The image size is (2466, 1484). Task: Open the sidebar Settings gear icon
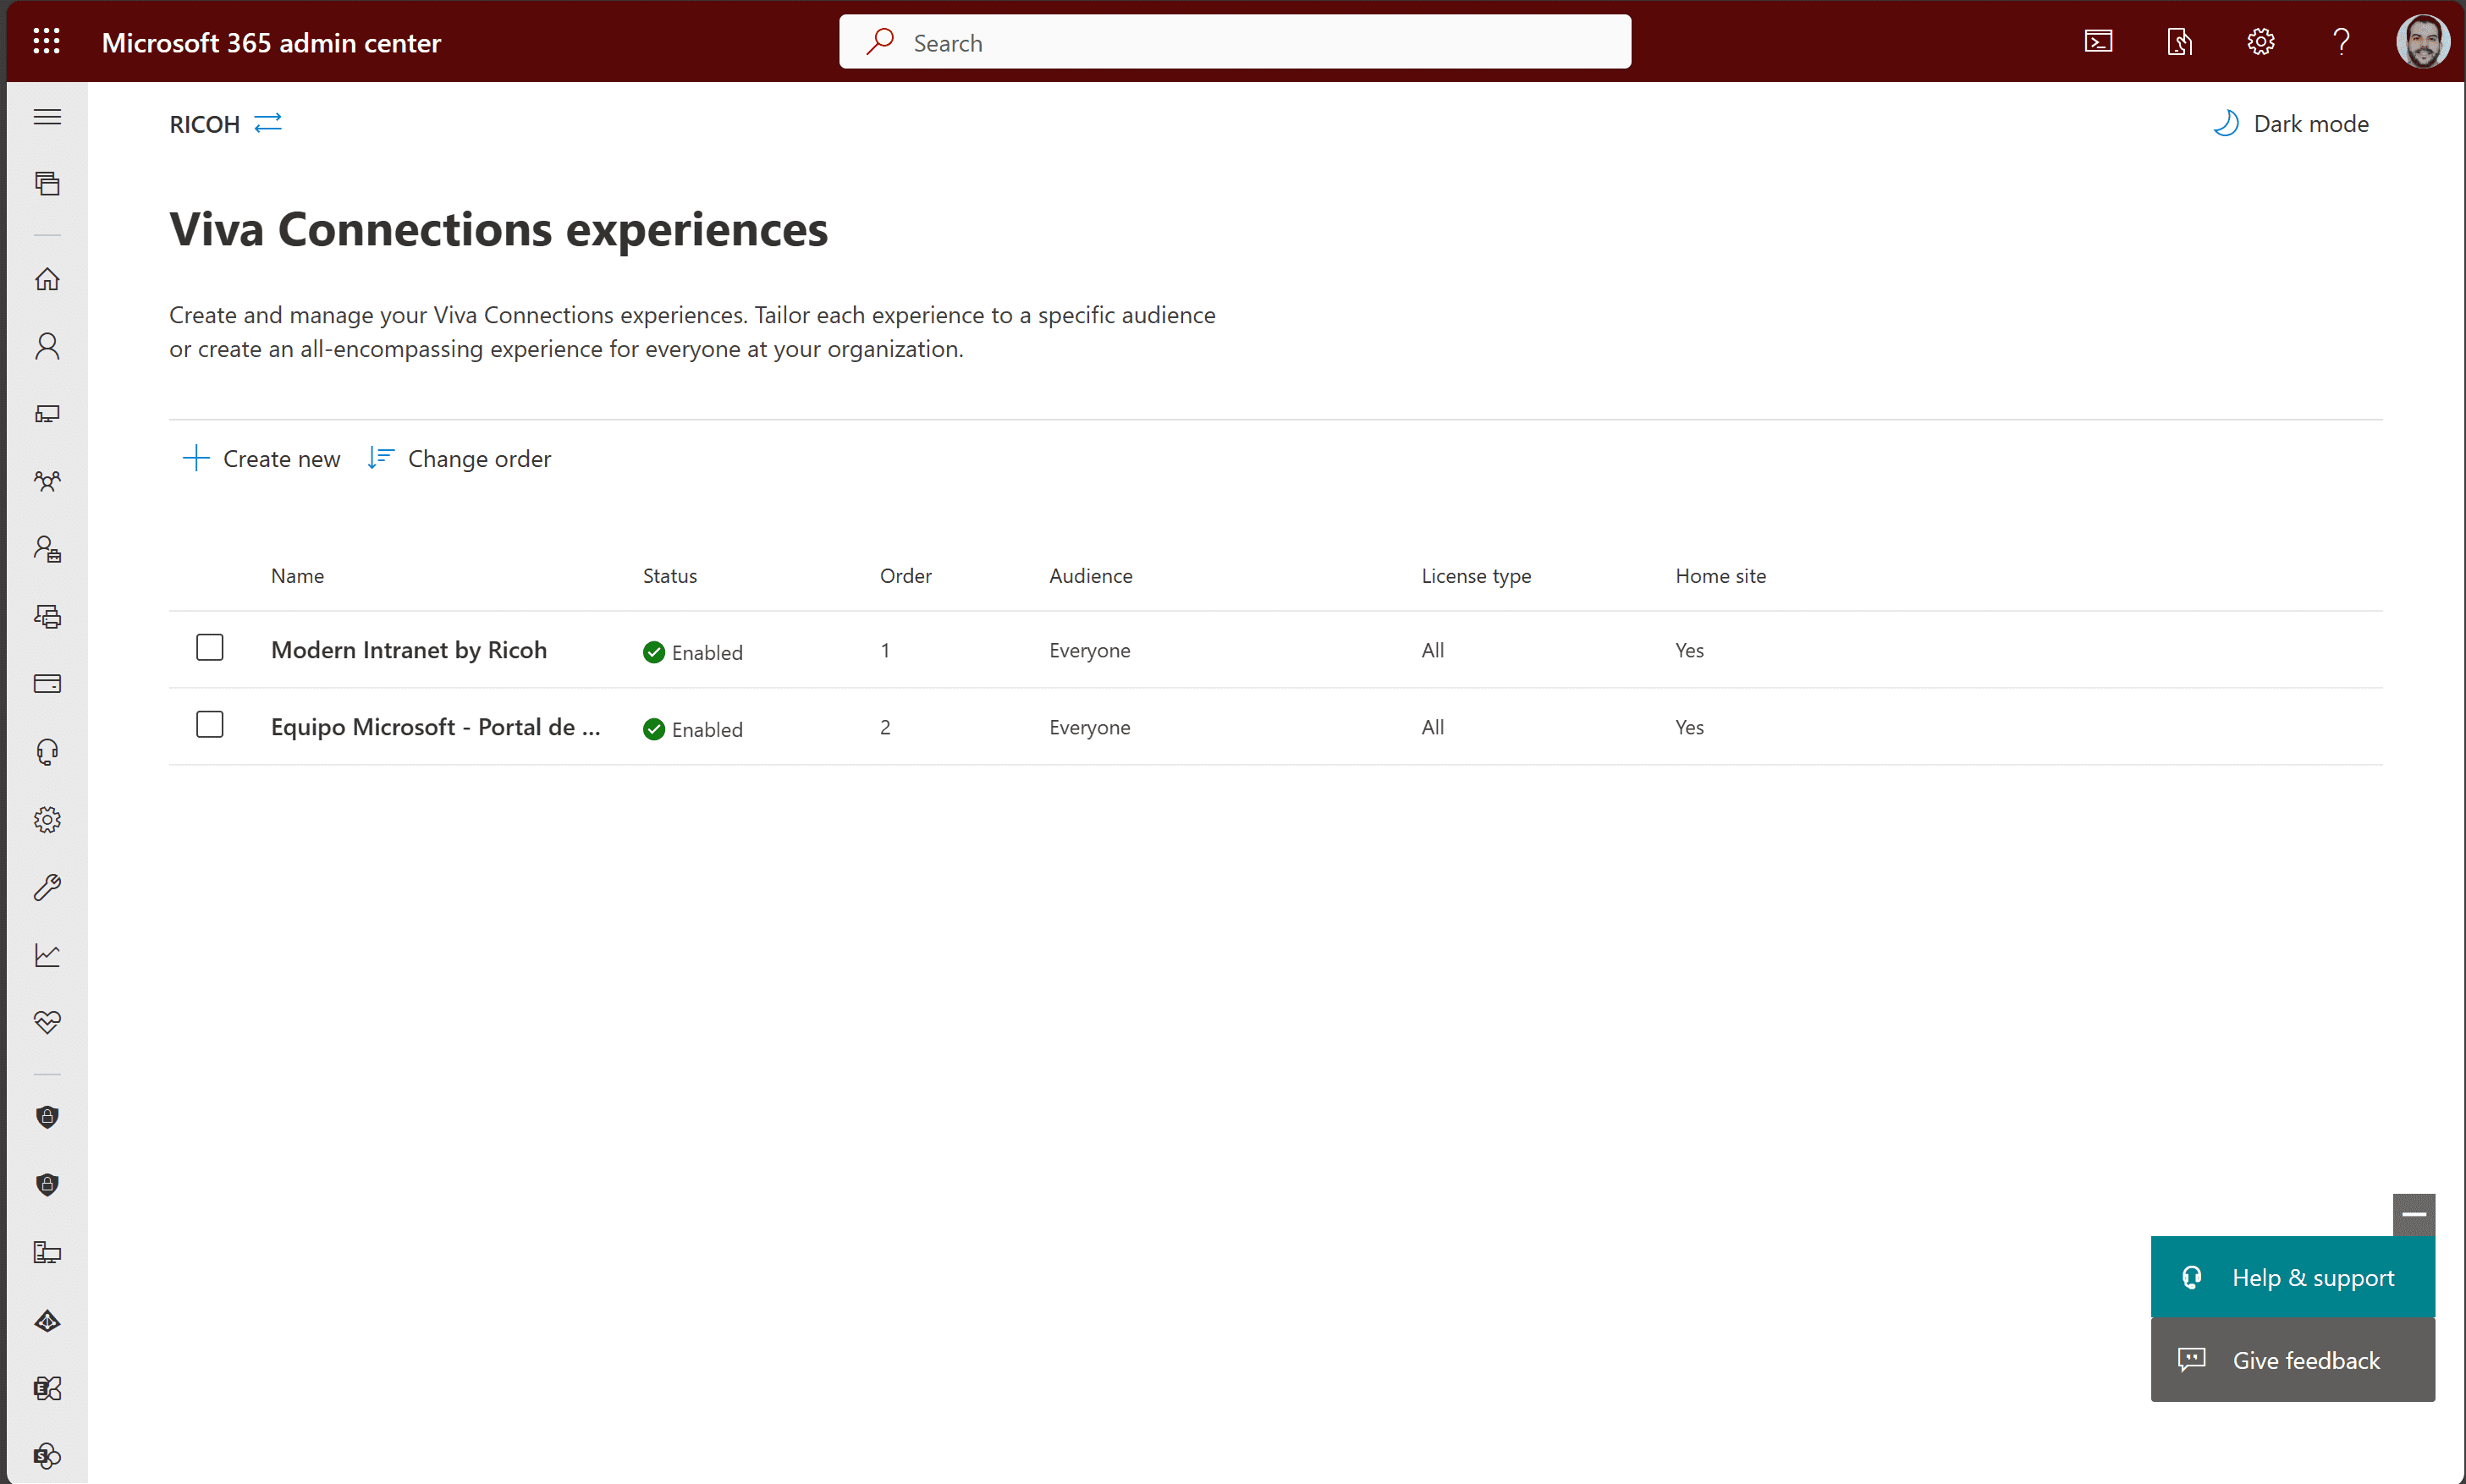pos(47,820)
